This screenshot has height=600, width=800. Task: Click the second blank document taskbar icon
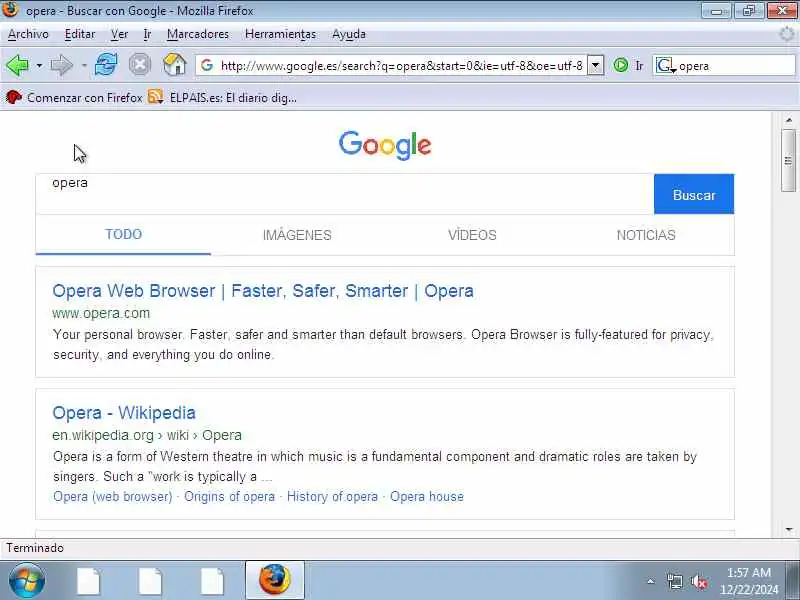point(150,581)
